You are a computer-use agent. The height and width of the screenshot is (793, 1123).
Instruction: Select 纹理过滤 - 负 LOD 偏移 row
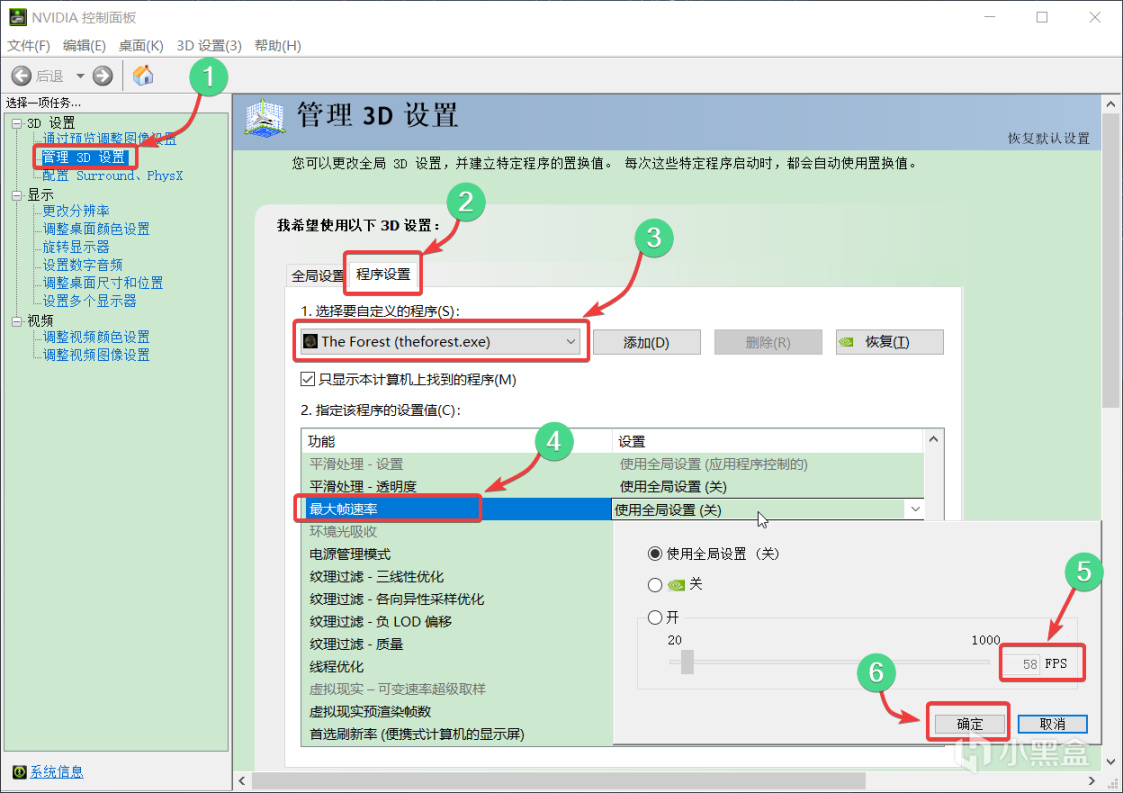[x=456, y=622]
